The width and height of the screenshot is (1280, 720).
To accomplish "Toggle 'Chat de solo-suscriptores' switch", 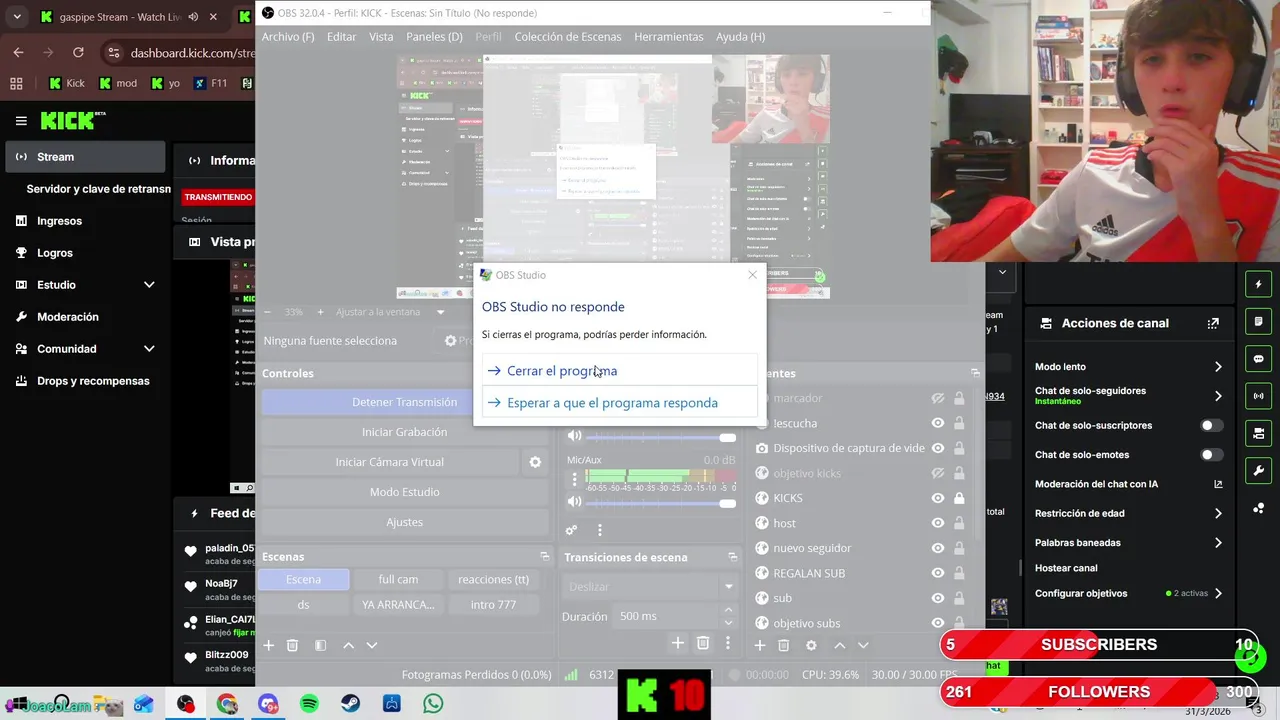I will 1211,425.
